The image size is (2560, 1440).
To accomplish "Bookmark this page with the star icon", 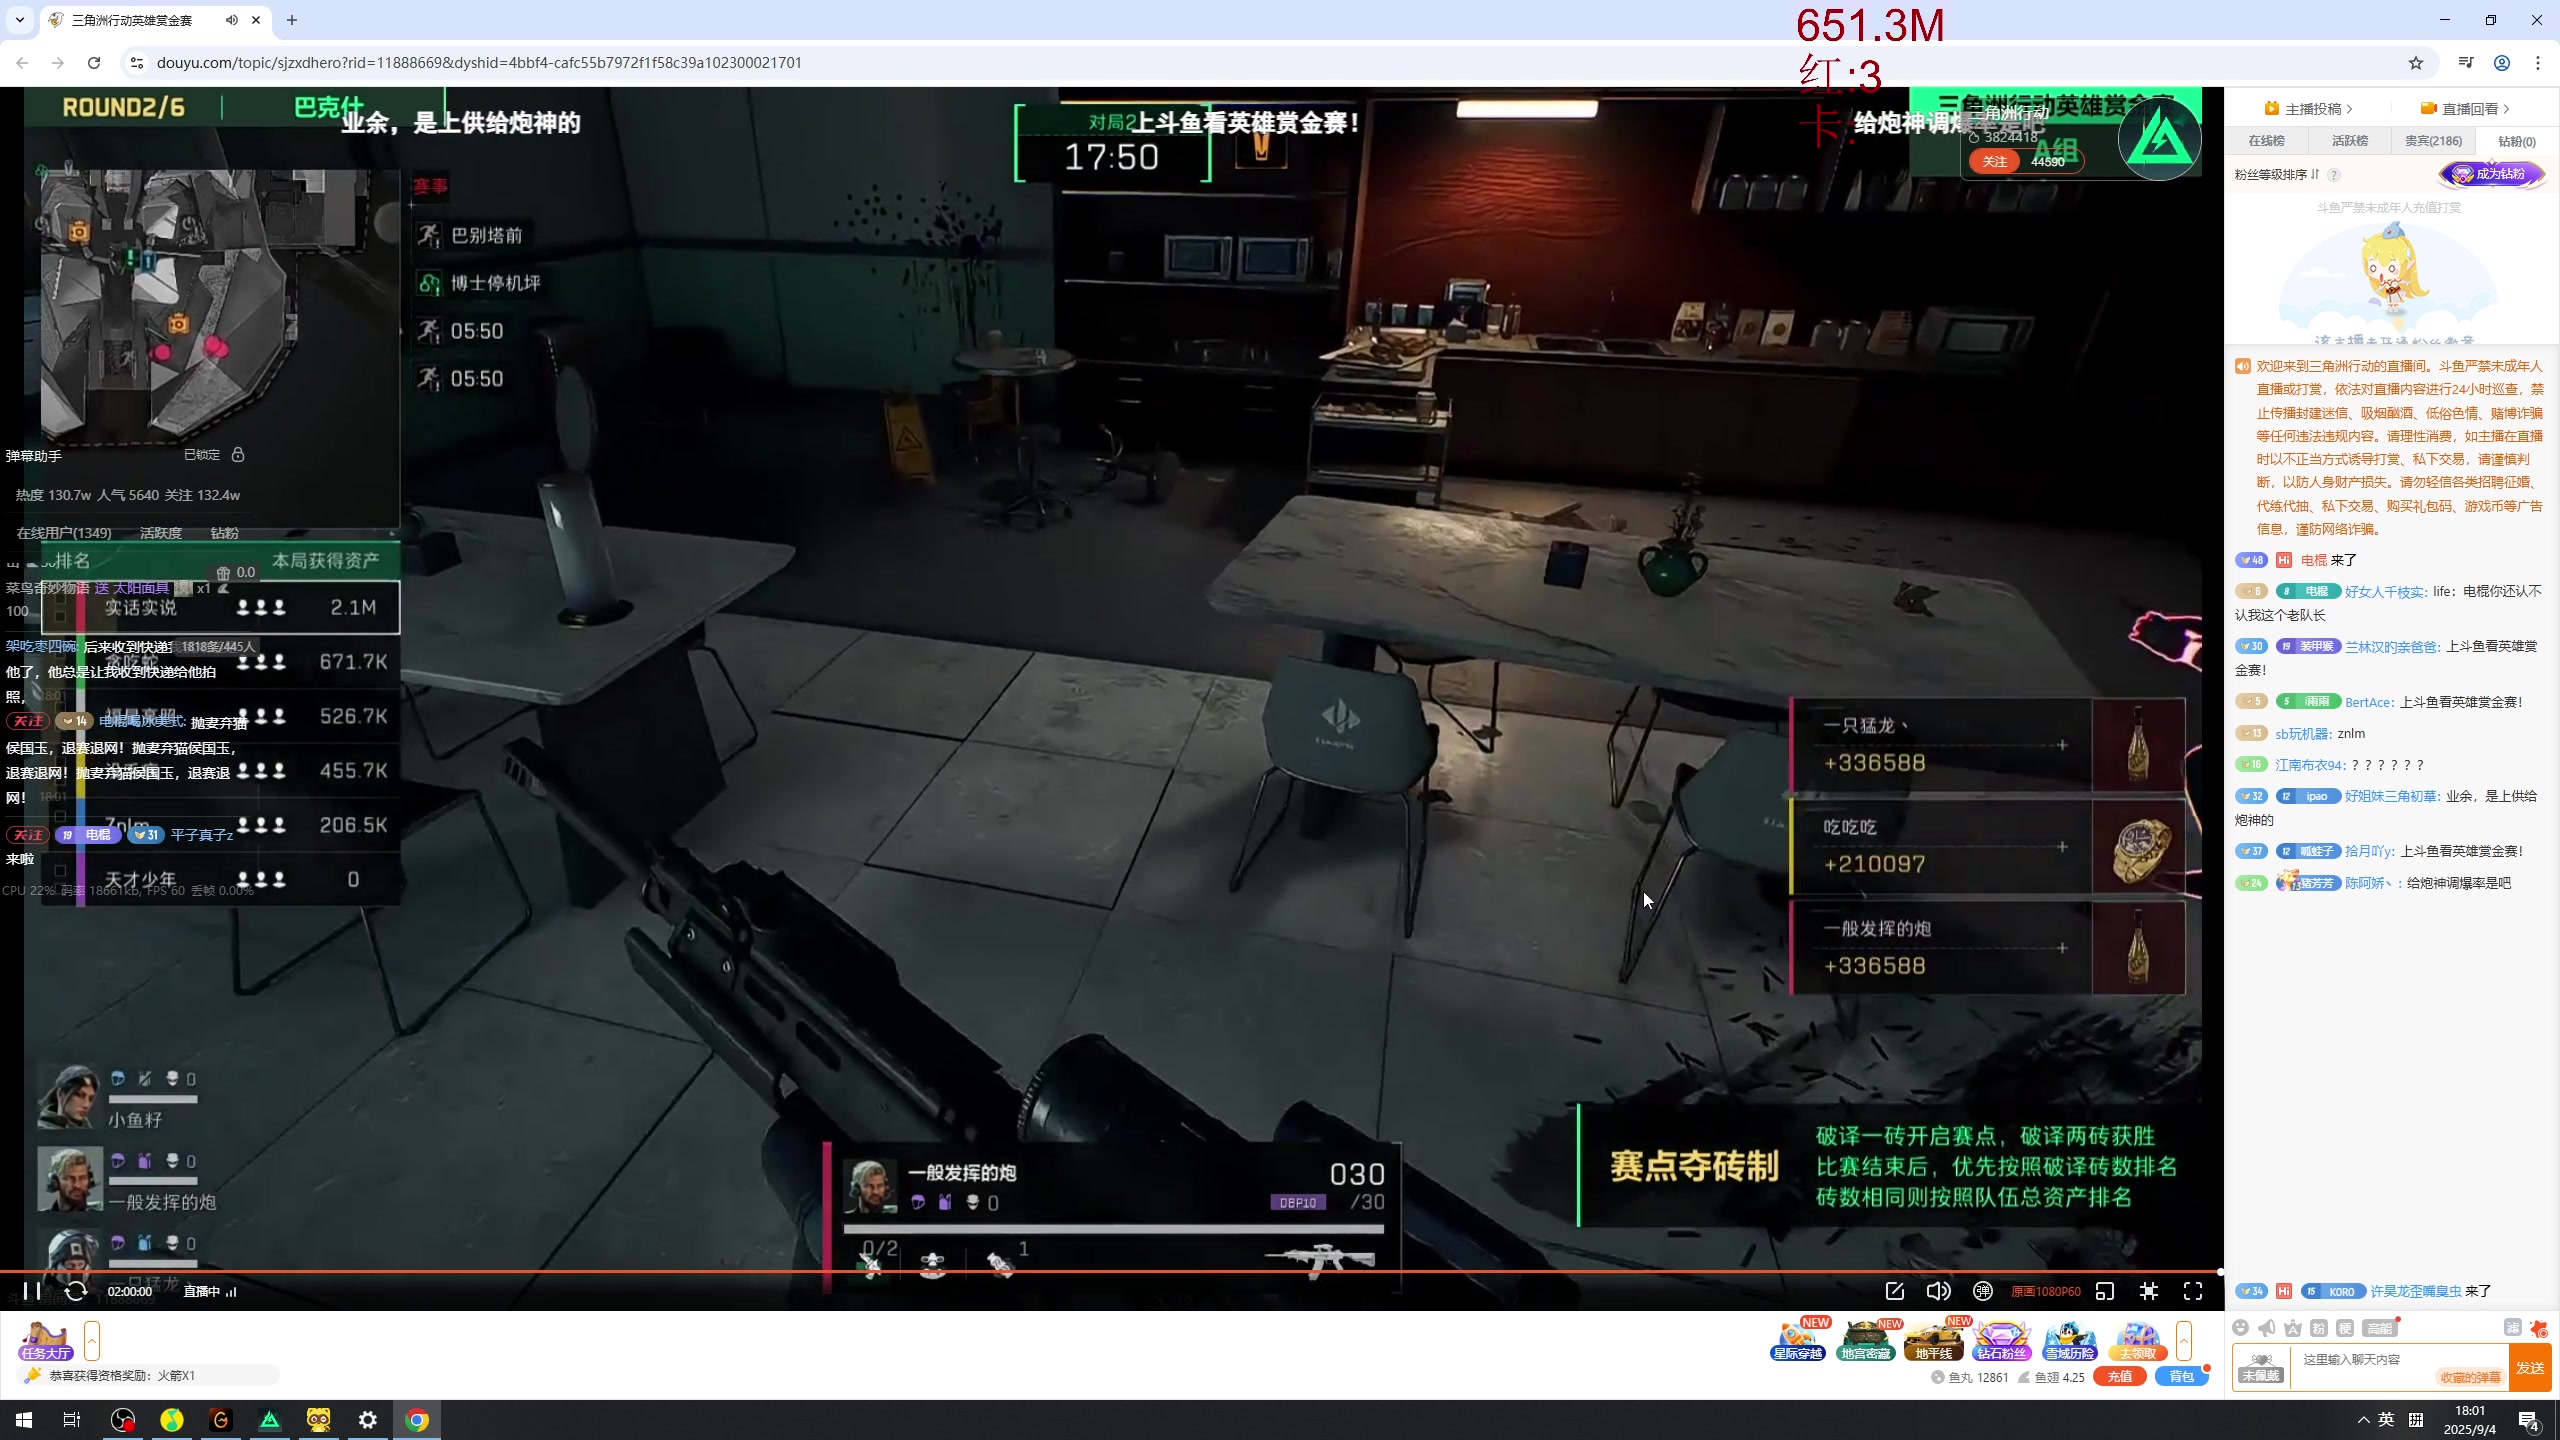I will point(2416,62).
